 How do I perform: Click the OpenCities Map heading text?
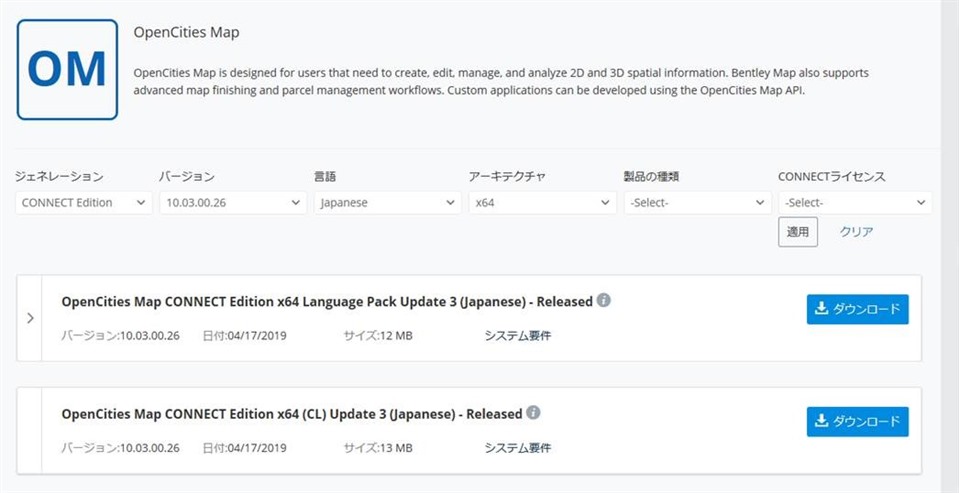[x=187, y=32]
